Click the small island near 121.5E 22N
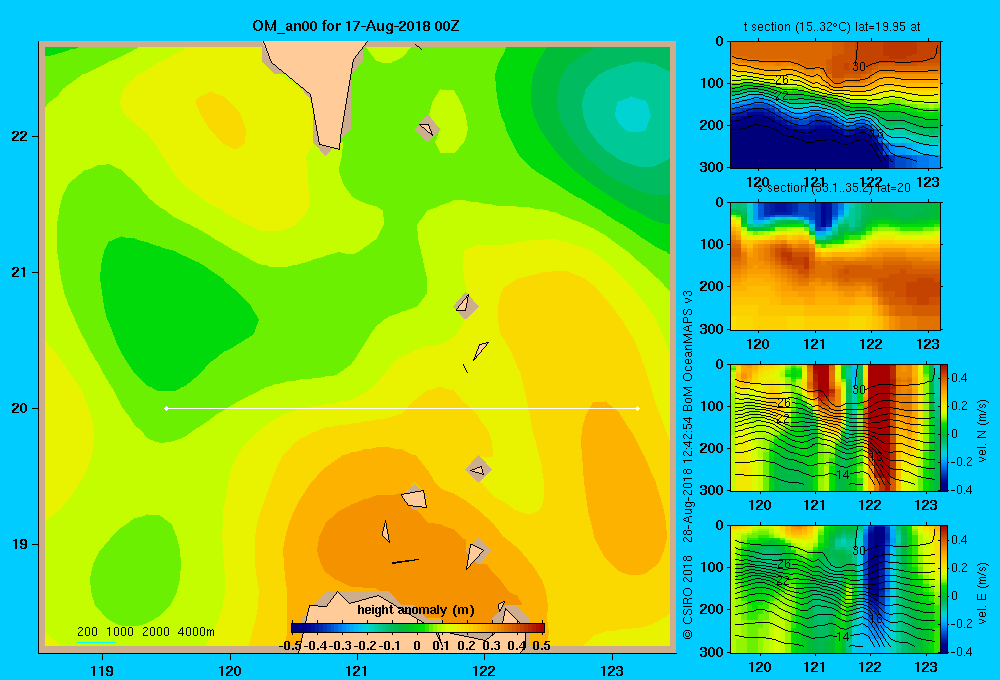This screenshot has height=680, width=1000. click(427, 129)
